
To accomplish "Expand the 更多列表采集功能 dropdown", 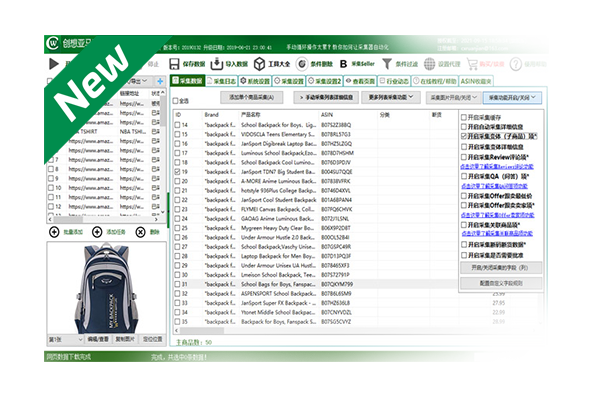I will 391,97.
